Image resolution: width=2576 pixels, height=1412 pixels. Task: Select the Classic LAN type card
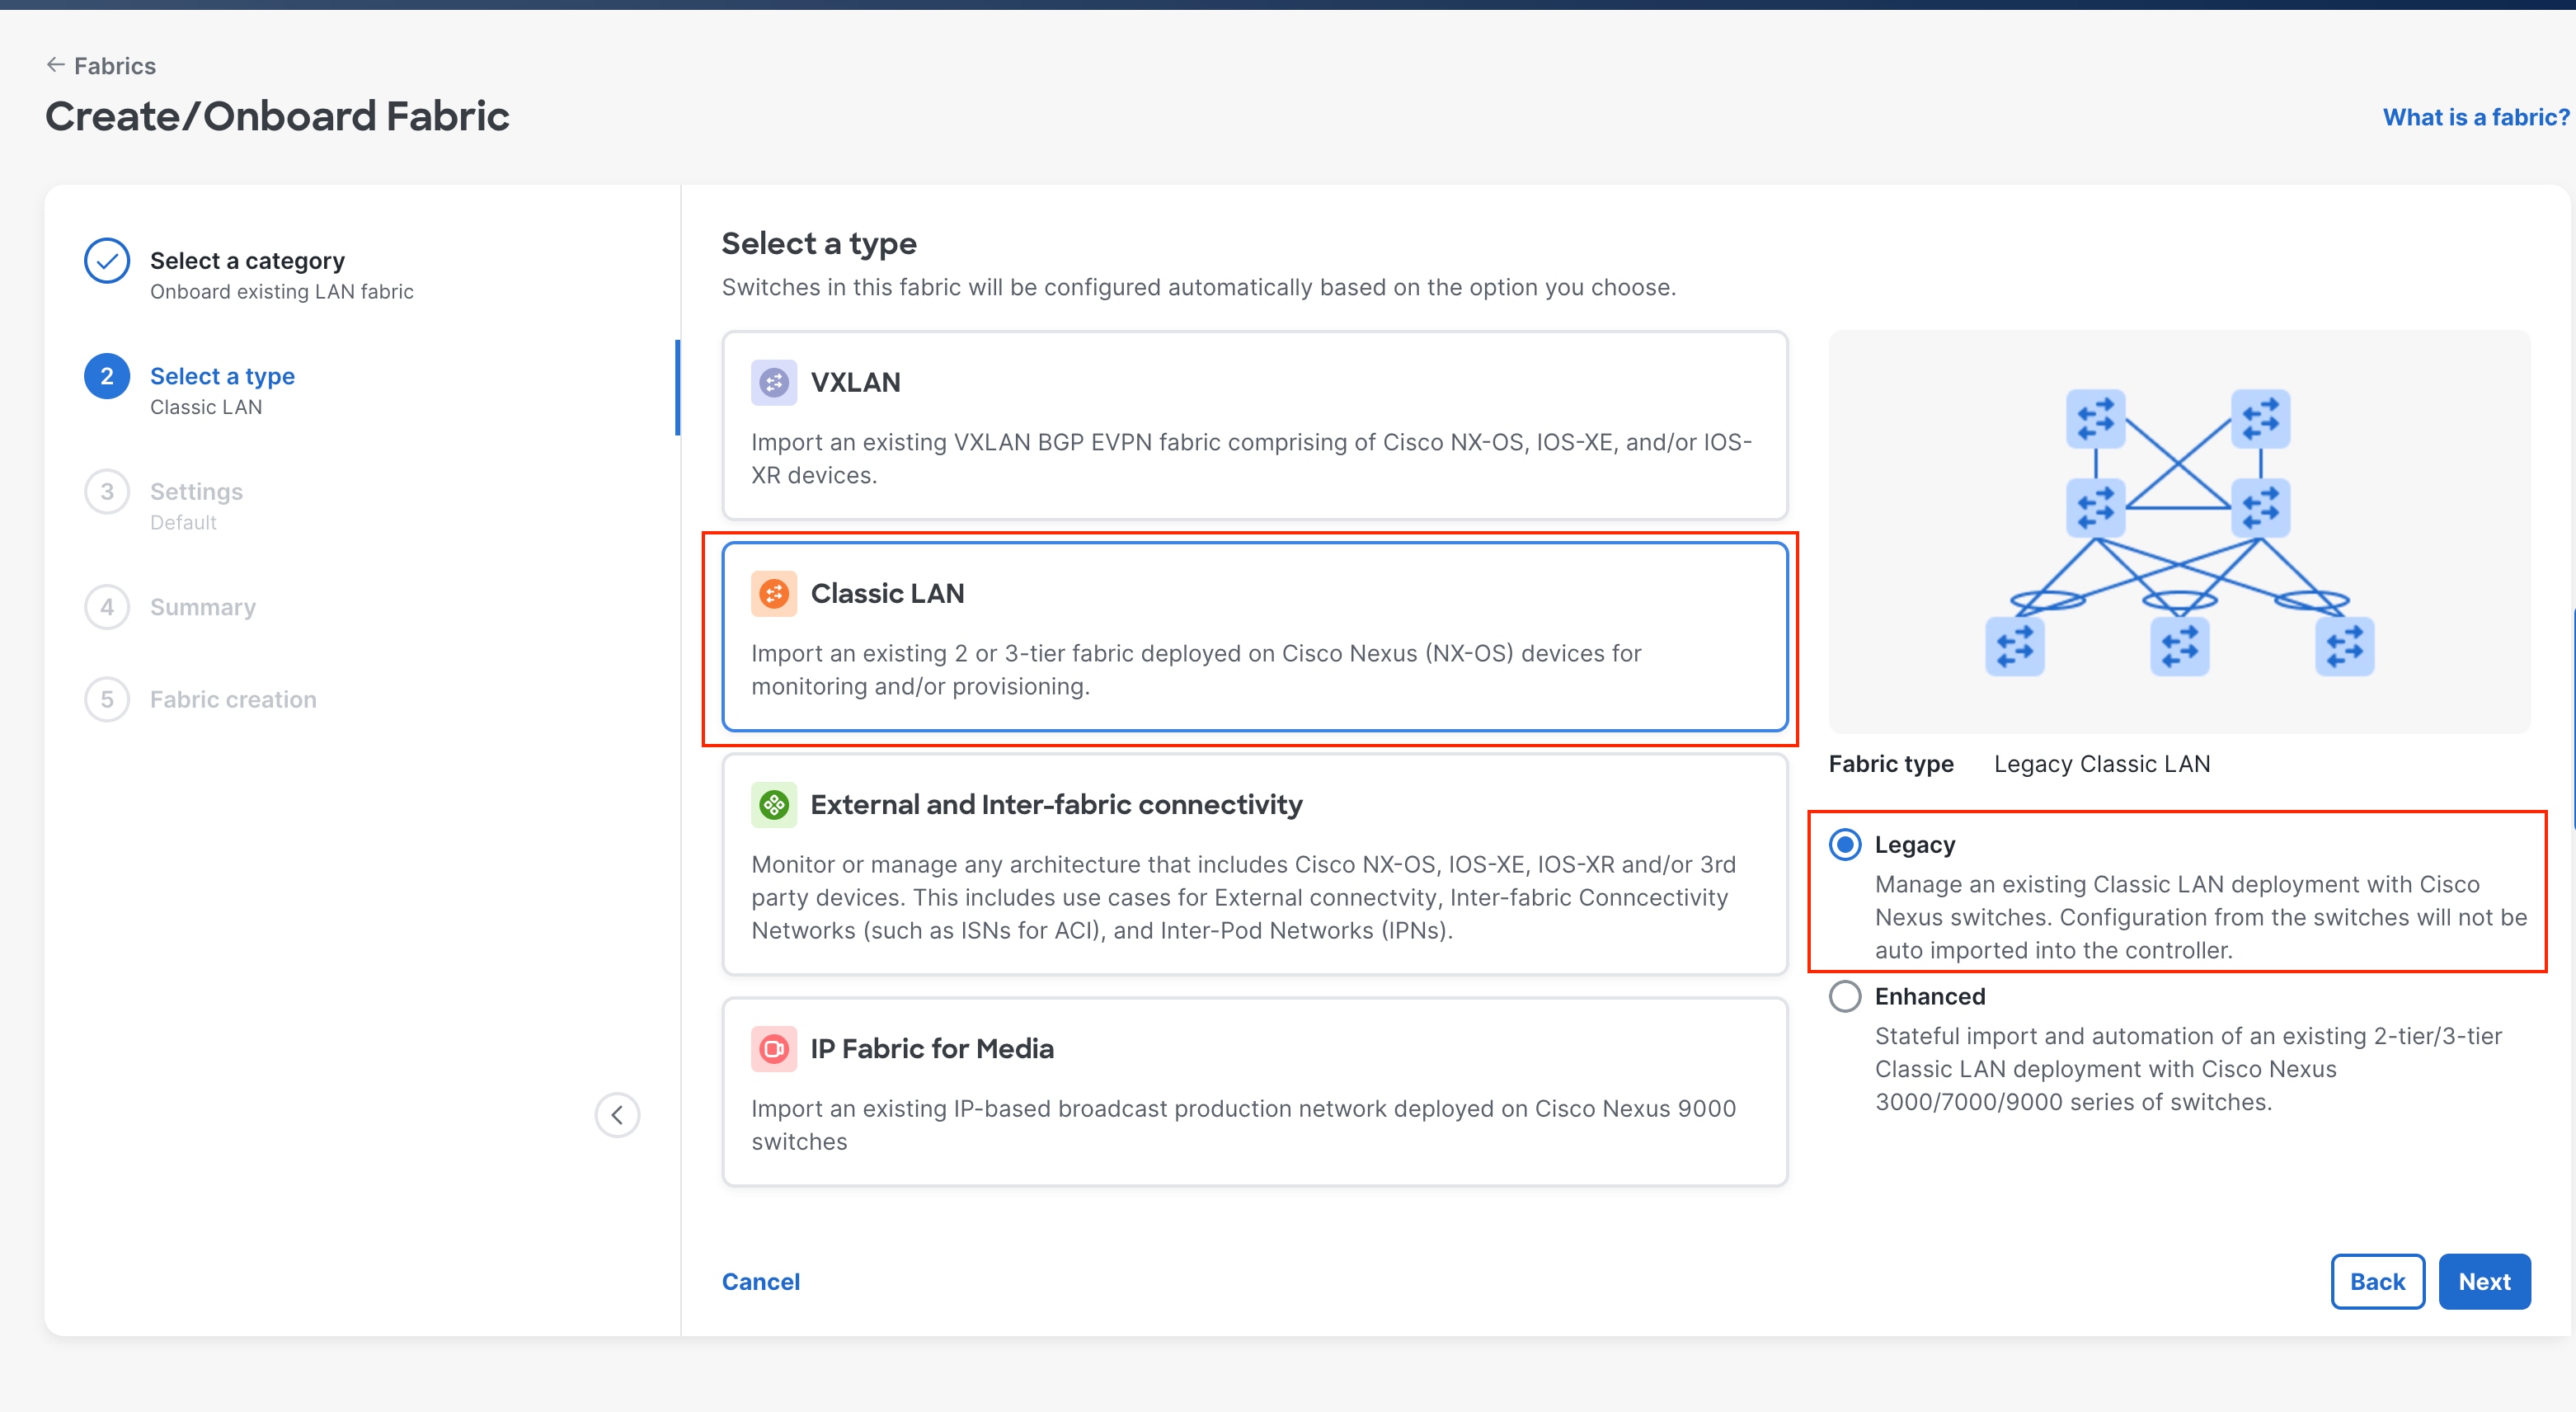click(x=1255, y=638)
